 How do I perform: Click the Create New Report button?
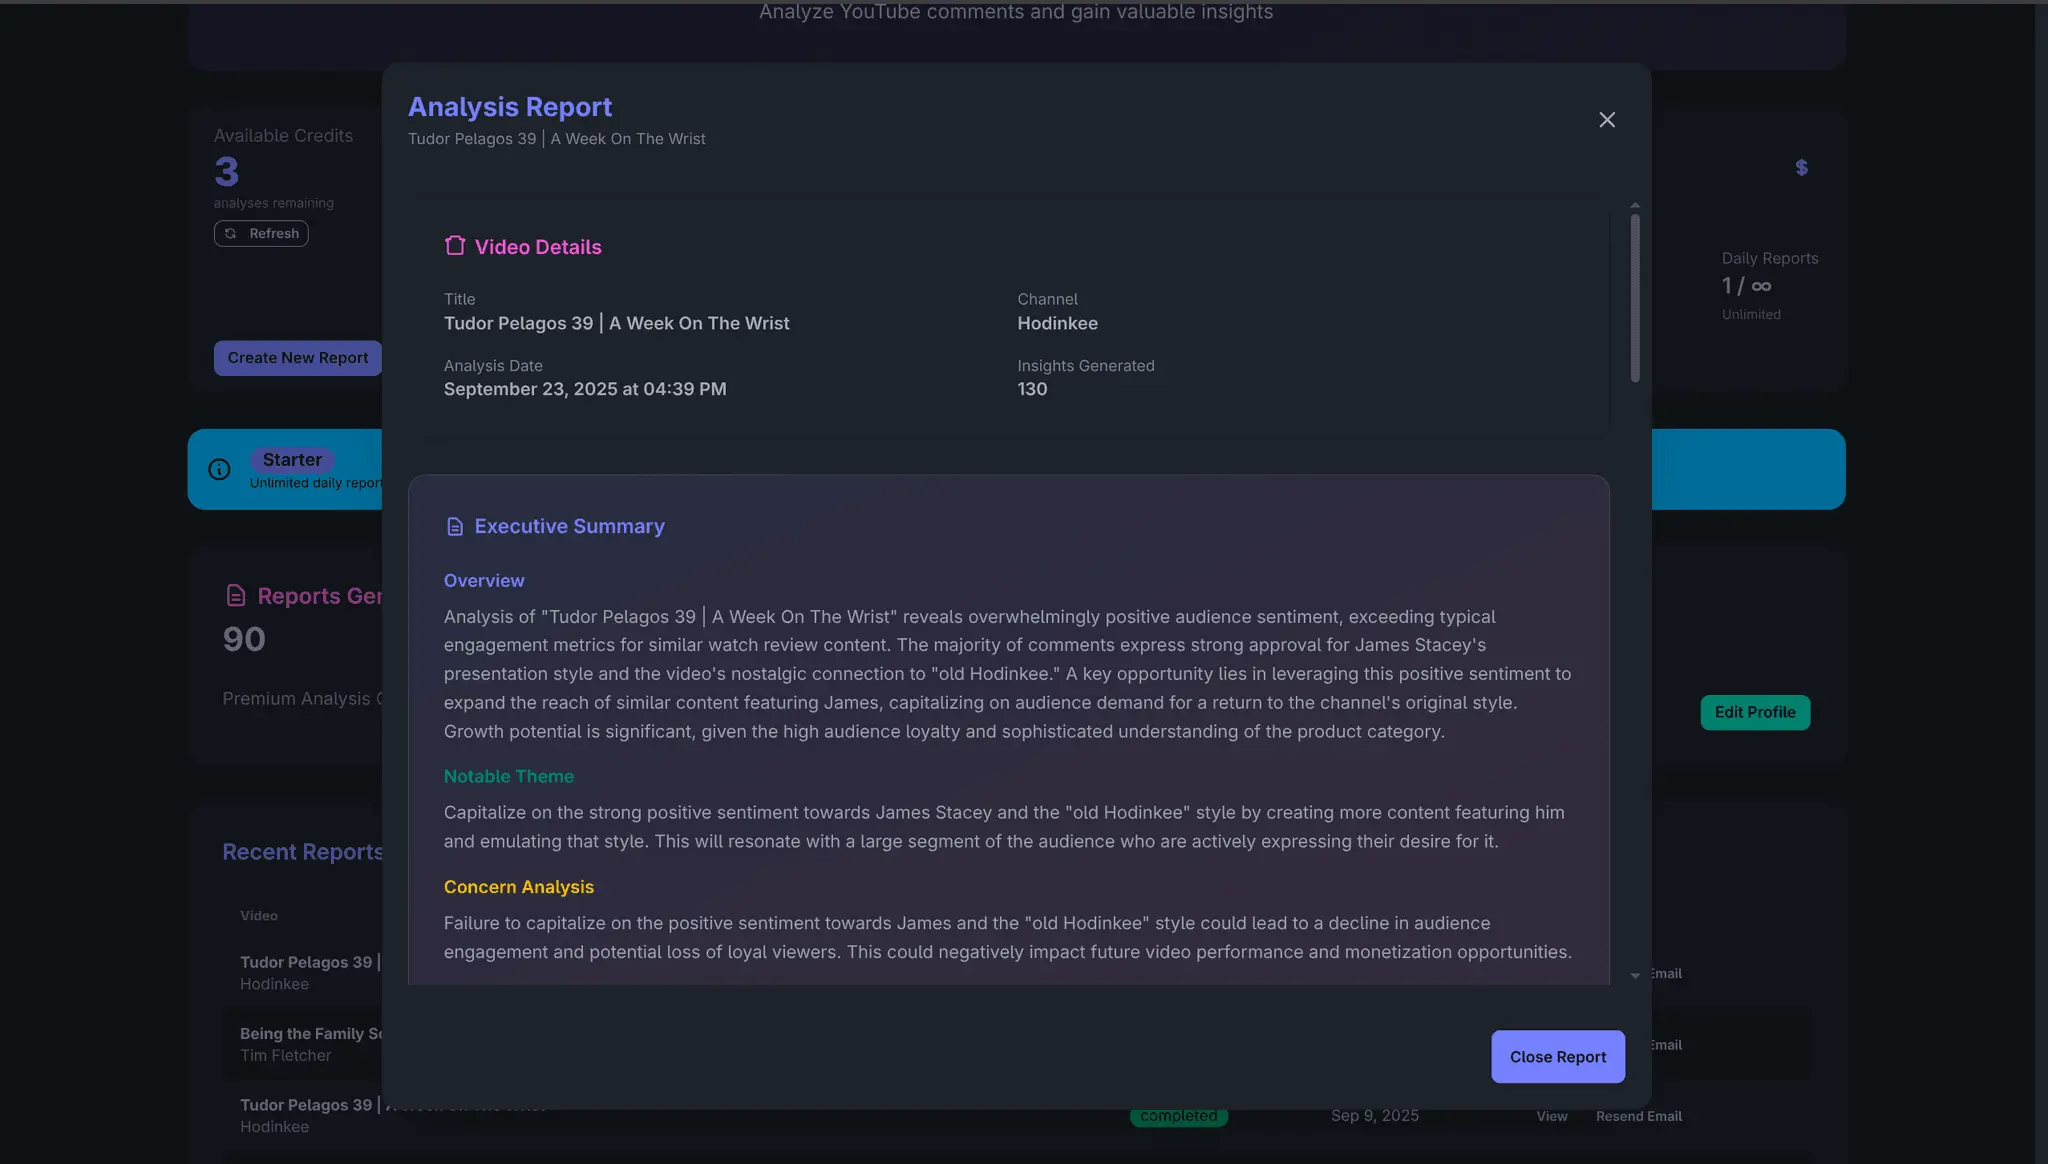point(298,358)
